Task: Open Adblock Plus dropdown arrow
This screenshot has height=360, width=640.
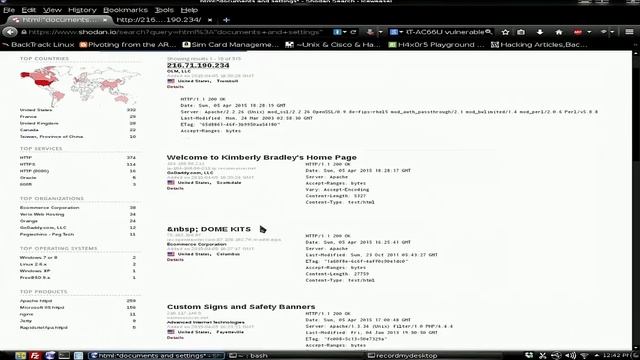Action: coord(589,32)
